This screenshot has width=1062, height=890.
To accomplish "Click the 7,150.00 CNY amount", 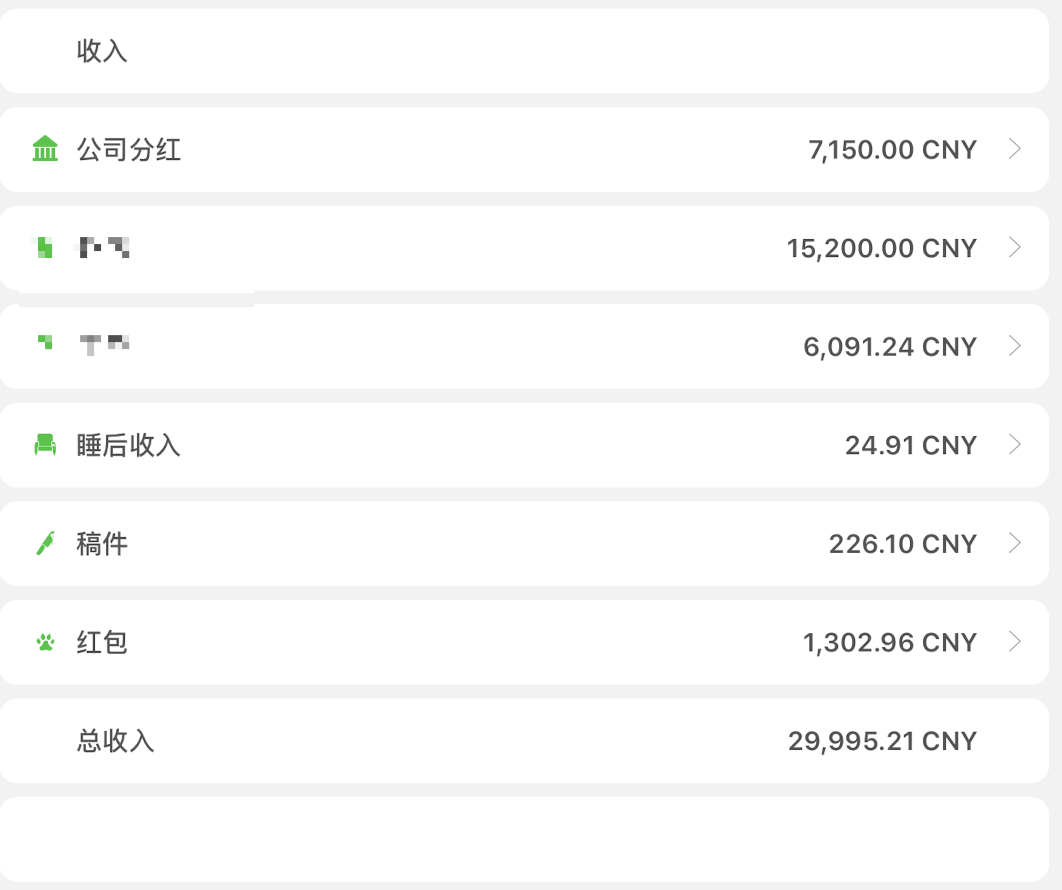I will click(x=892, y=150).
